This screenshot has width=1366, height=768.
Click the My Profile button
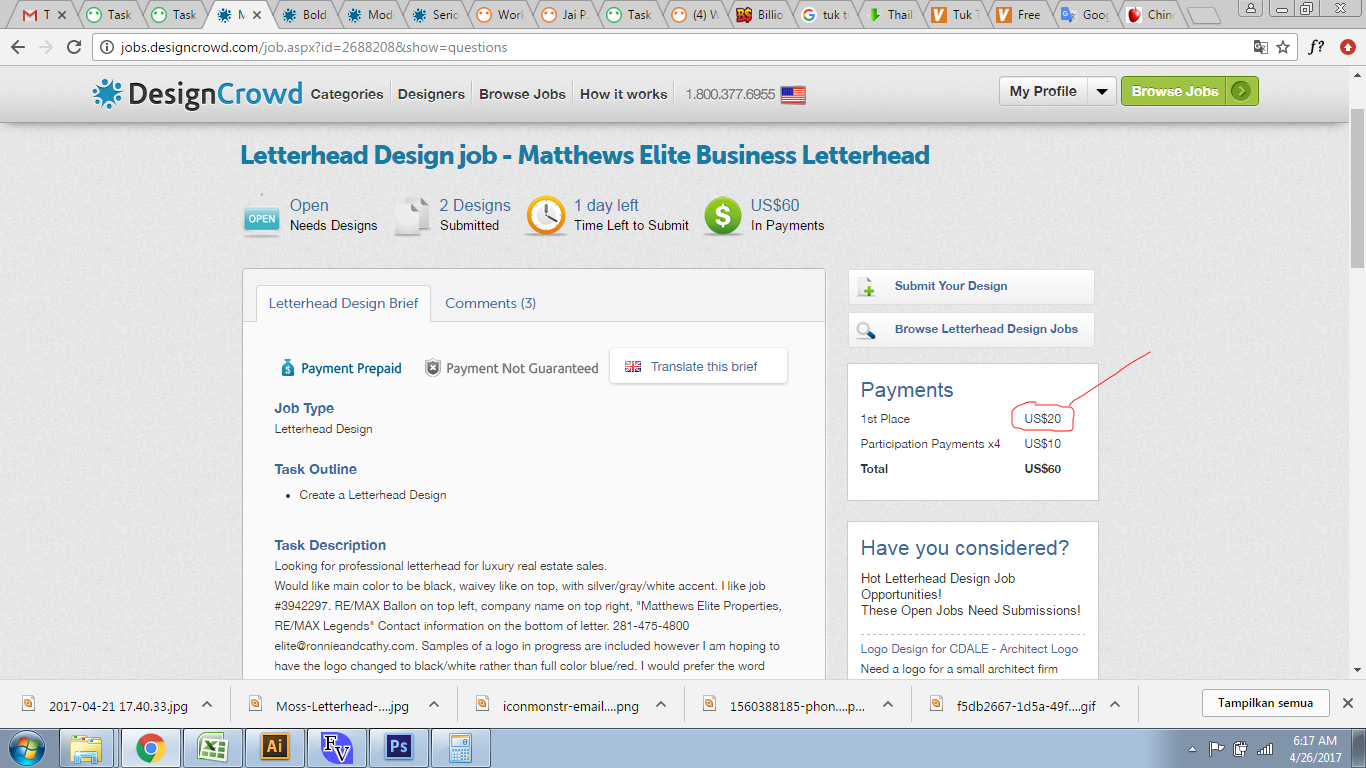click(x=1043, y=91)
